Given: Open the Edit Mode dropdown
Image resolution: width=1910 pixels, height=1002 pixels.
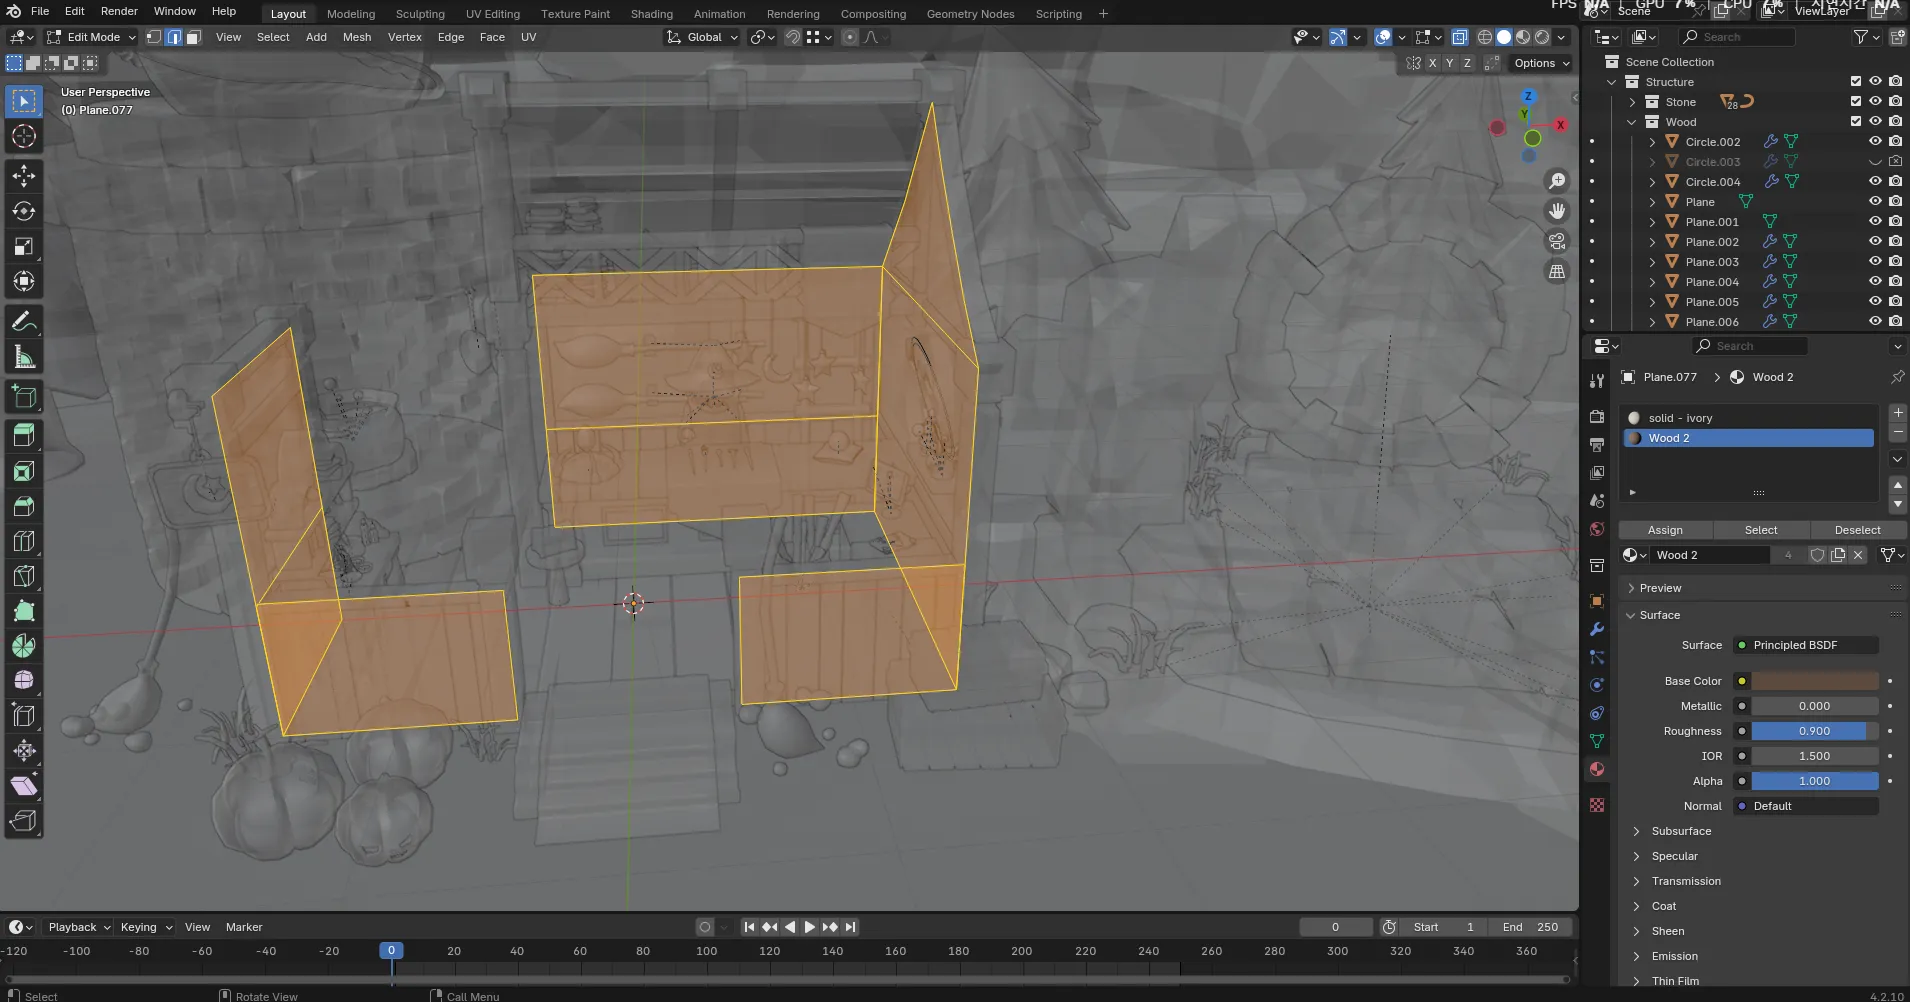Looking at the screenshot, I should pos(90,37).
